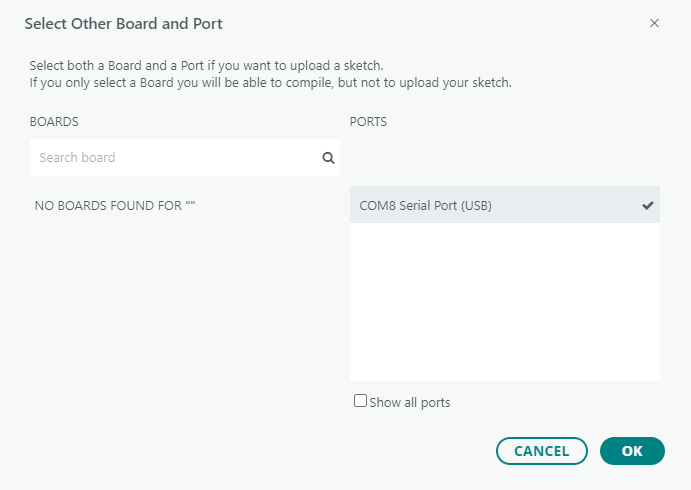Confirm selection with the OK button
This screenshot has height=490, width=691.
632,451
